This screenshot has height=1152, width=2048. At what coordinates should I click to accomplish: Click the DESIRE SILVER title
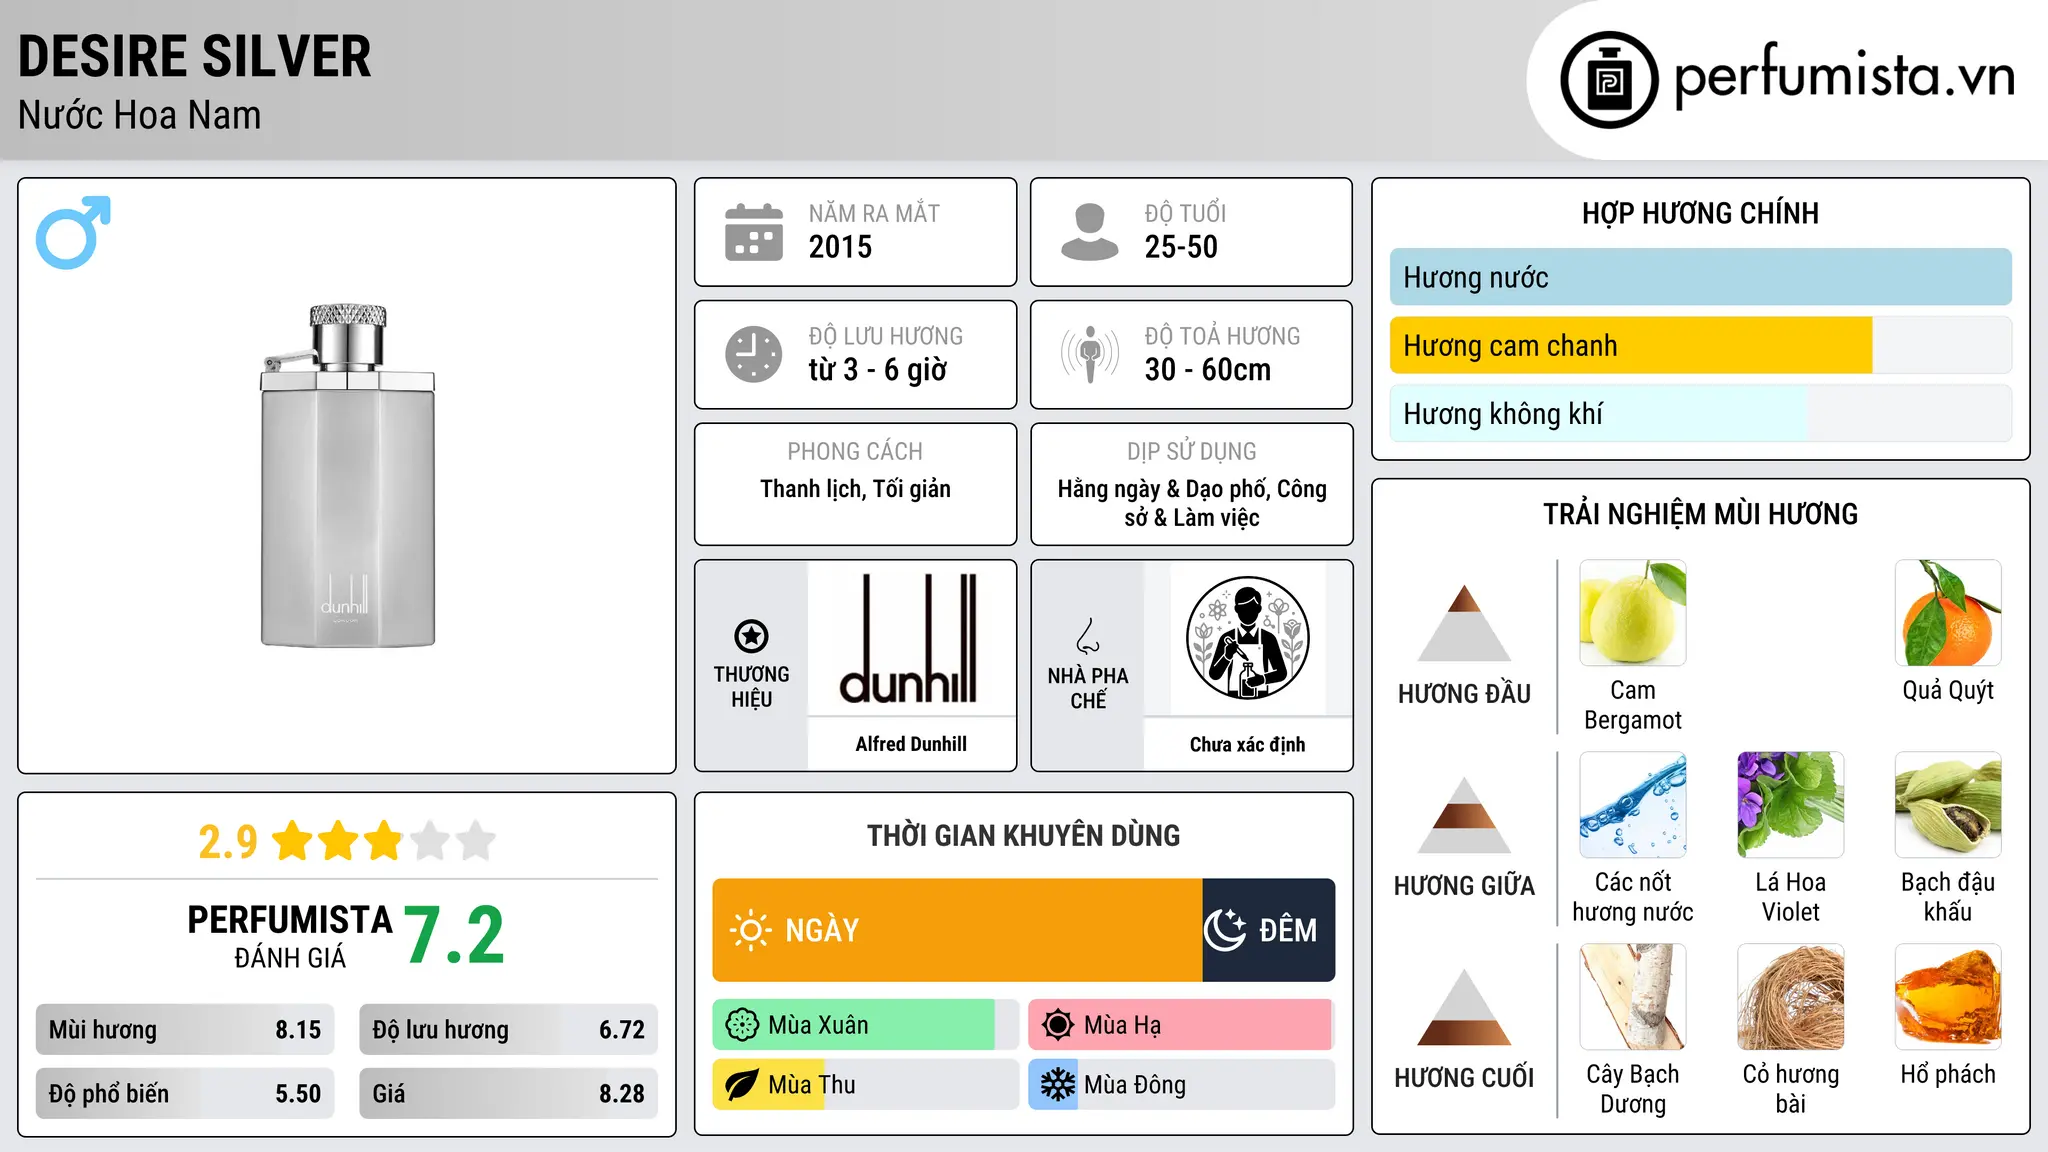pos(195,56)
